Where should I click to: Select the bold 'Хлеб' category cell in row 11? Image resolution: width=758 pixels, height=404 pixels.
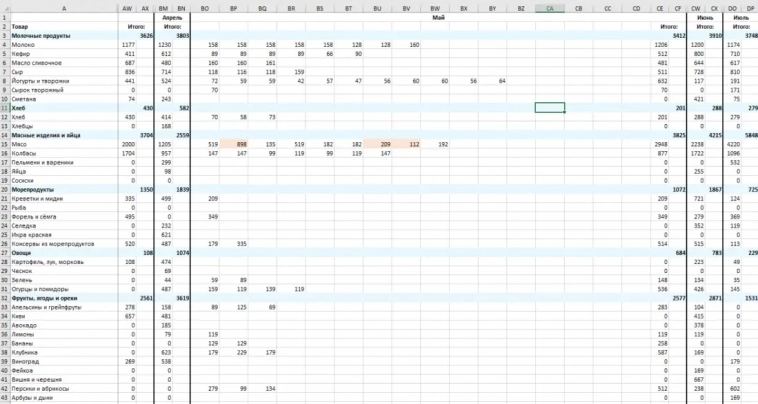click(x=64, y=108)
